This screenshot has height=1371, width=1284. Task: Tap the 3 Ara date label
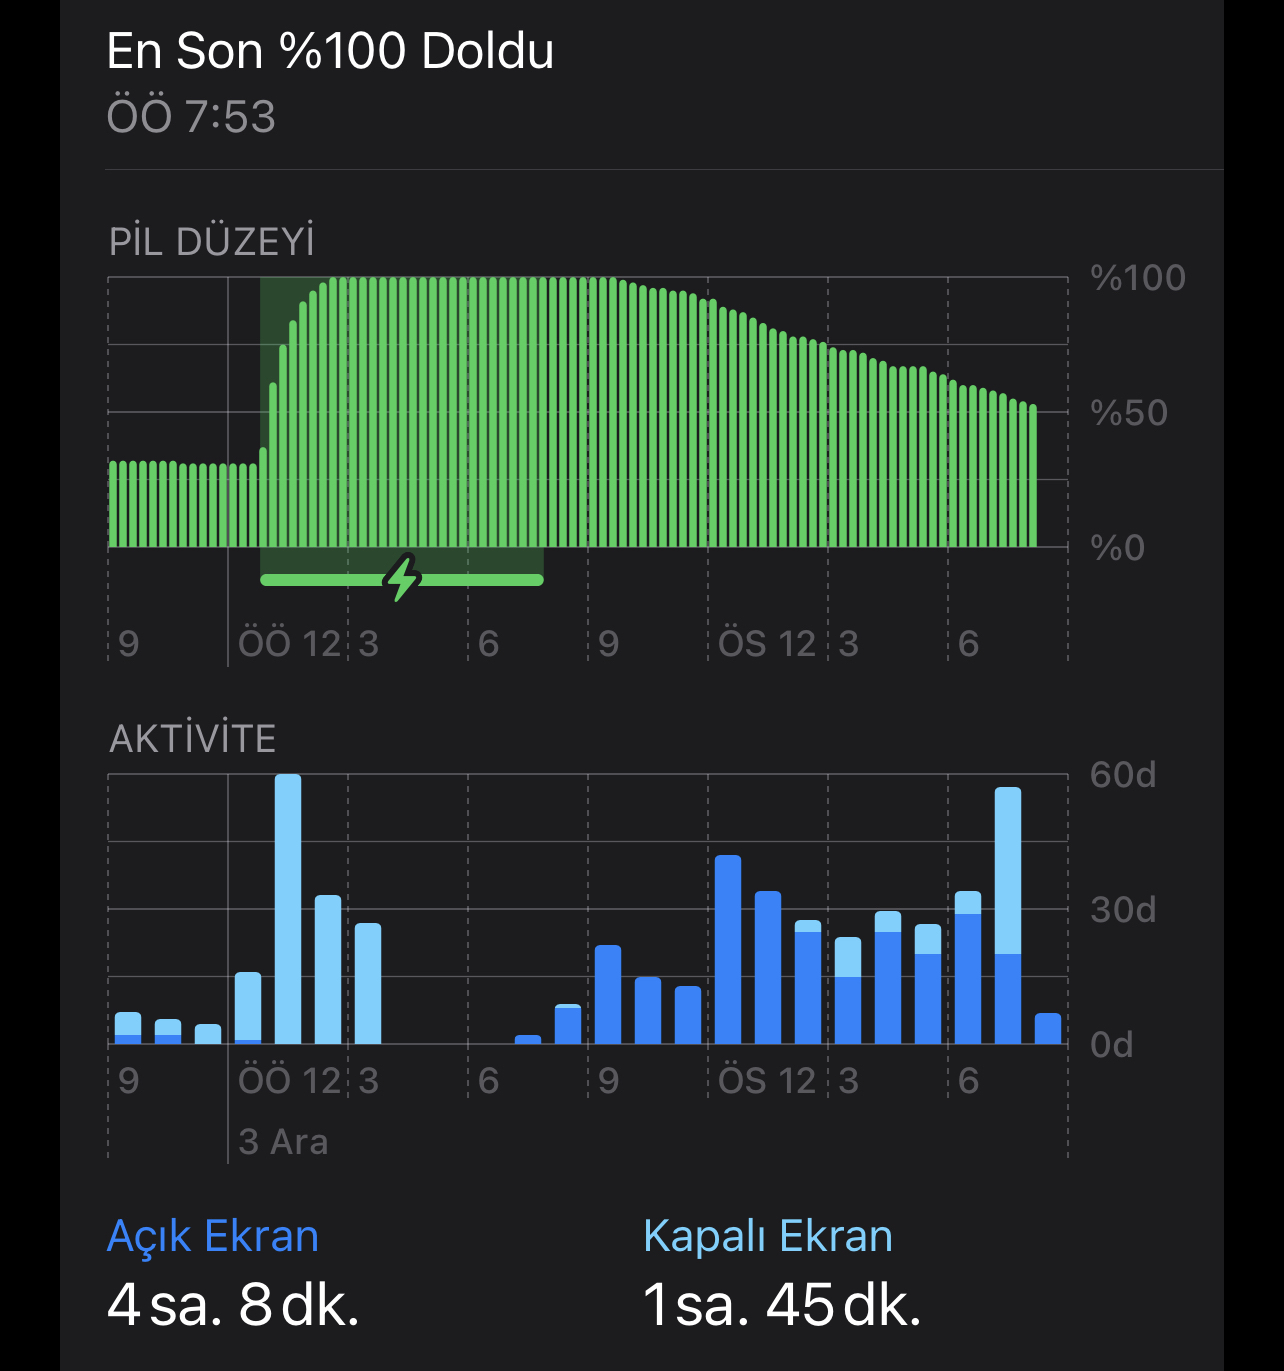click(x=284, y=1142)
